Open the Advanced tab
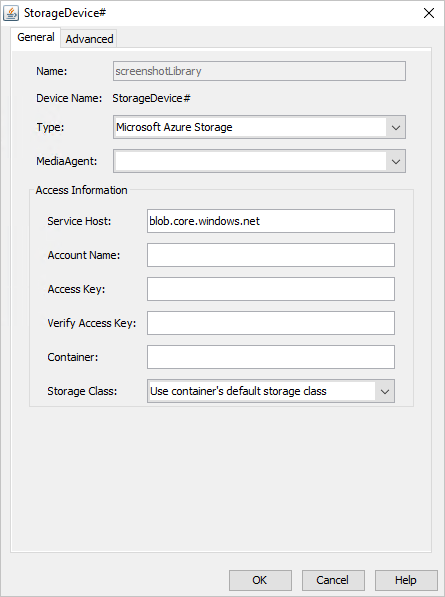 (89, 39)
